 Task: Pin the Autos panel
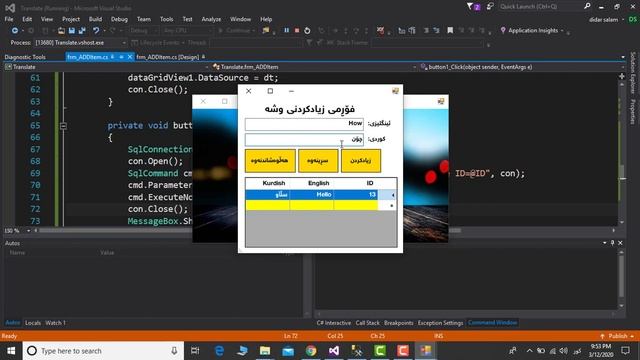[x=612, y=243]
